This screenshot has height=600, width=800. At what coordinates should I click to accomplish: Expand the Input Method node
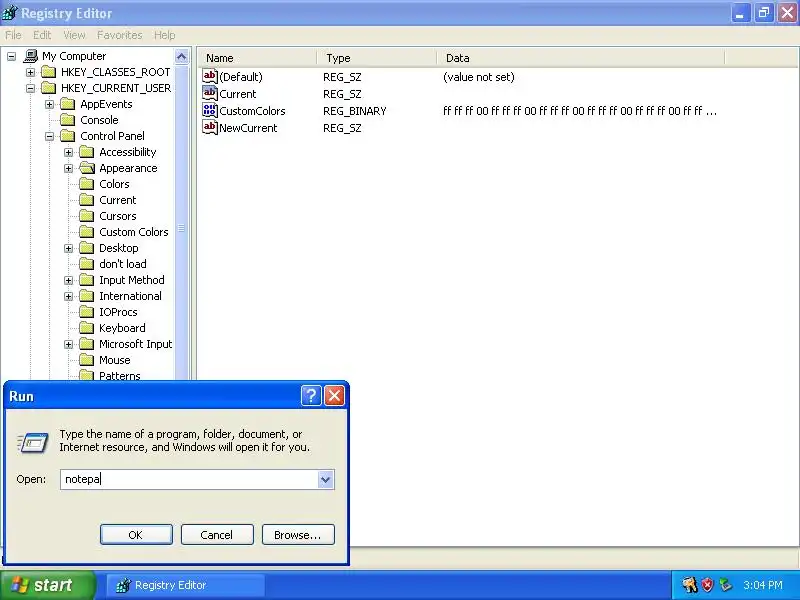[68, 281]
